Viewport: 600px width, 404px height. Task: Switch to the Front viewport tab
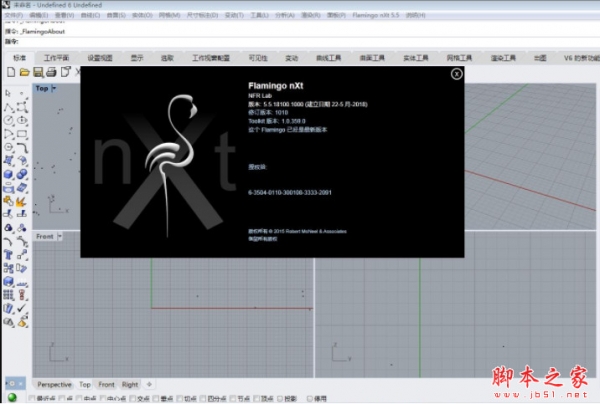pos(106,384)
